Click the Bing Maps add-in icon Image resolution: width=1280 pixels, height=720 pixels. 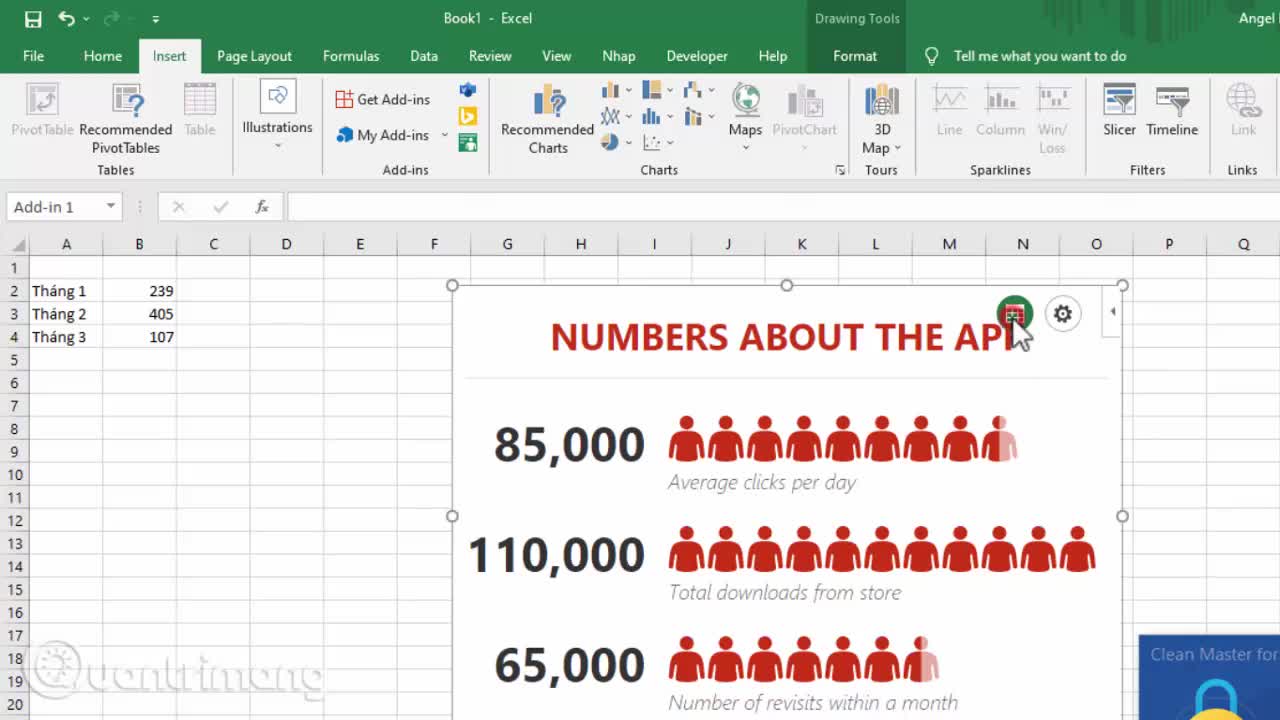467,117
